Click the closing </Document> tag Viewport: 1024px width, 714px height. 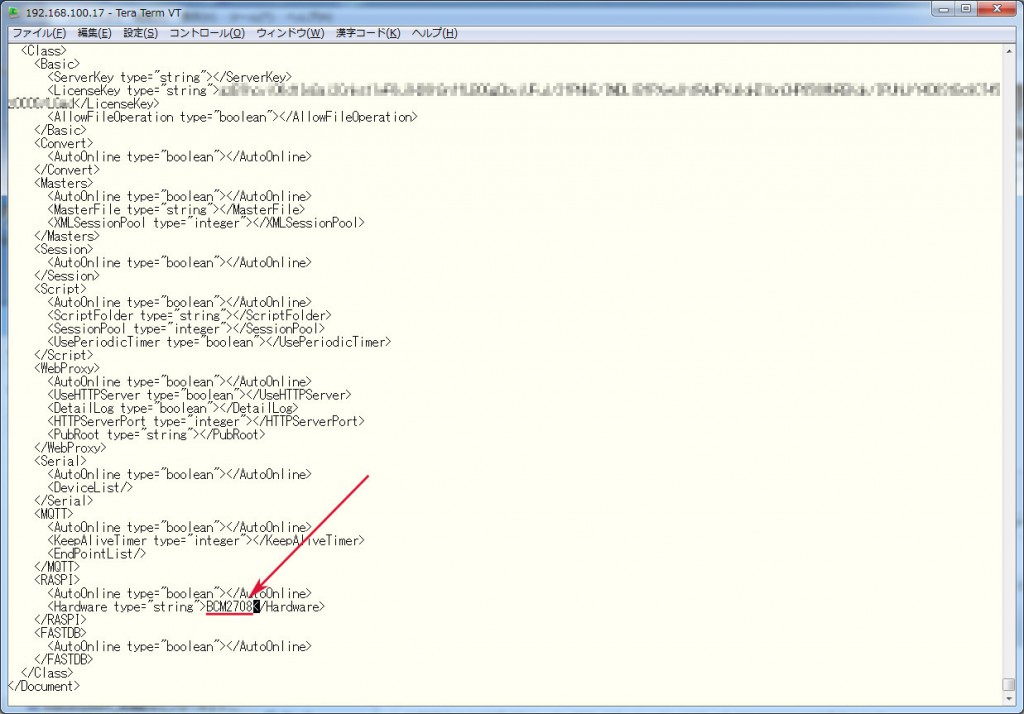[44, 686]
